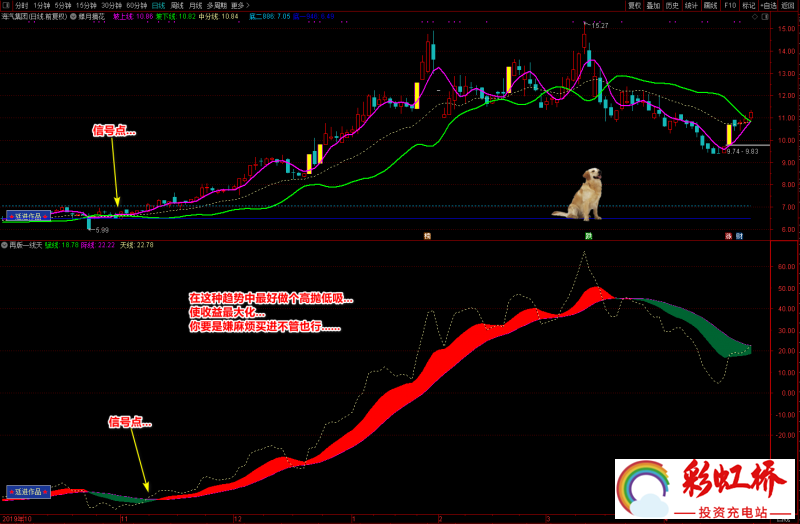800x524 pixels.
Task: Switch to 分时 intraday view
Action: [21, 6]
